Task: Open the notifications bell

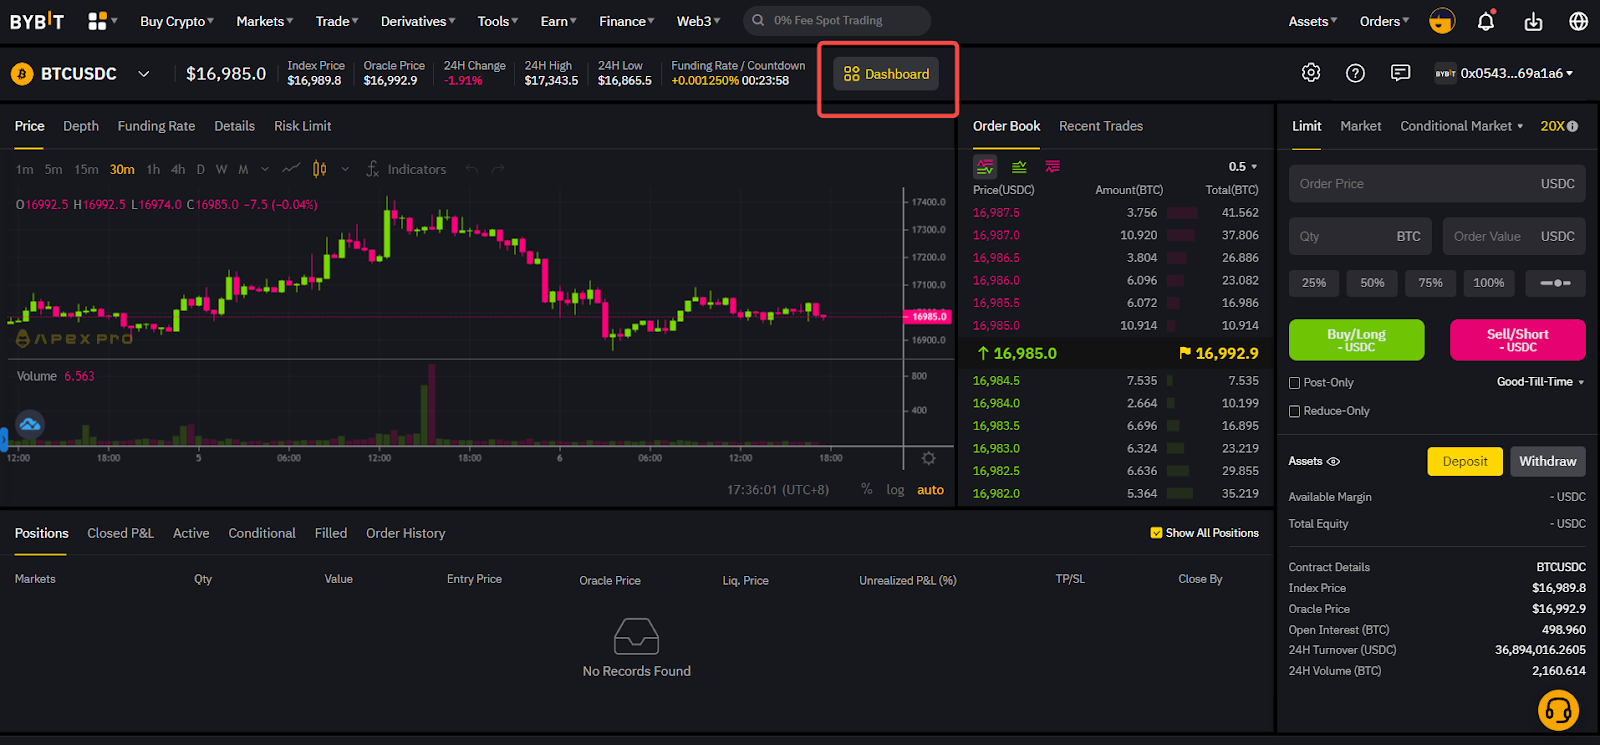Action: [1486, 21]
